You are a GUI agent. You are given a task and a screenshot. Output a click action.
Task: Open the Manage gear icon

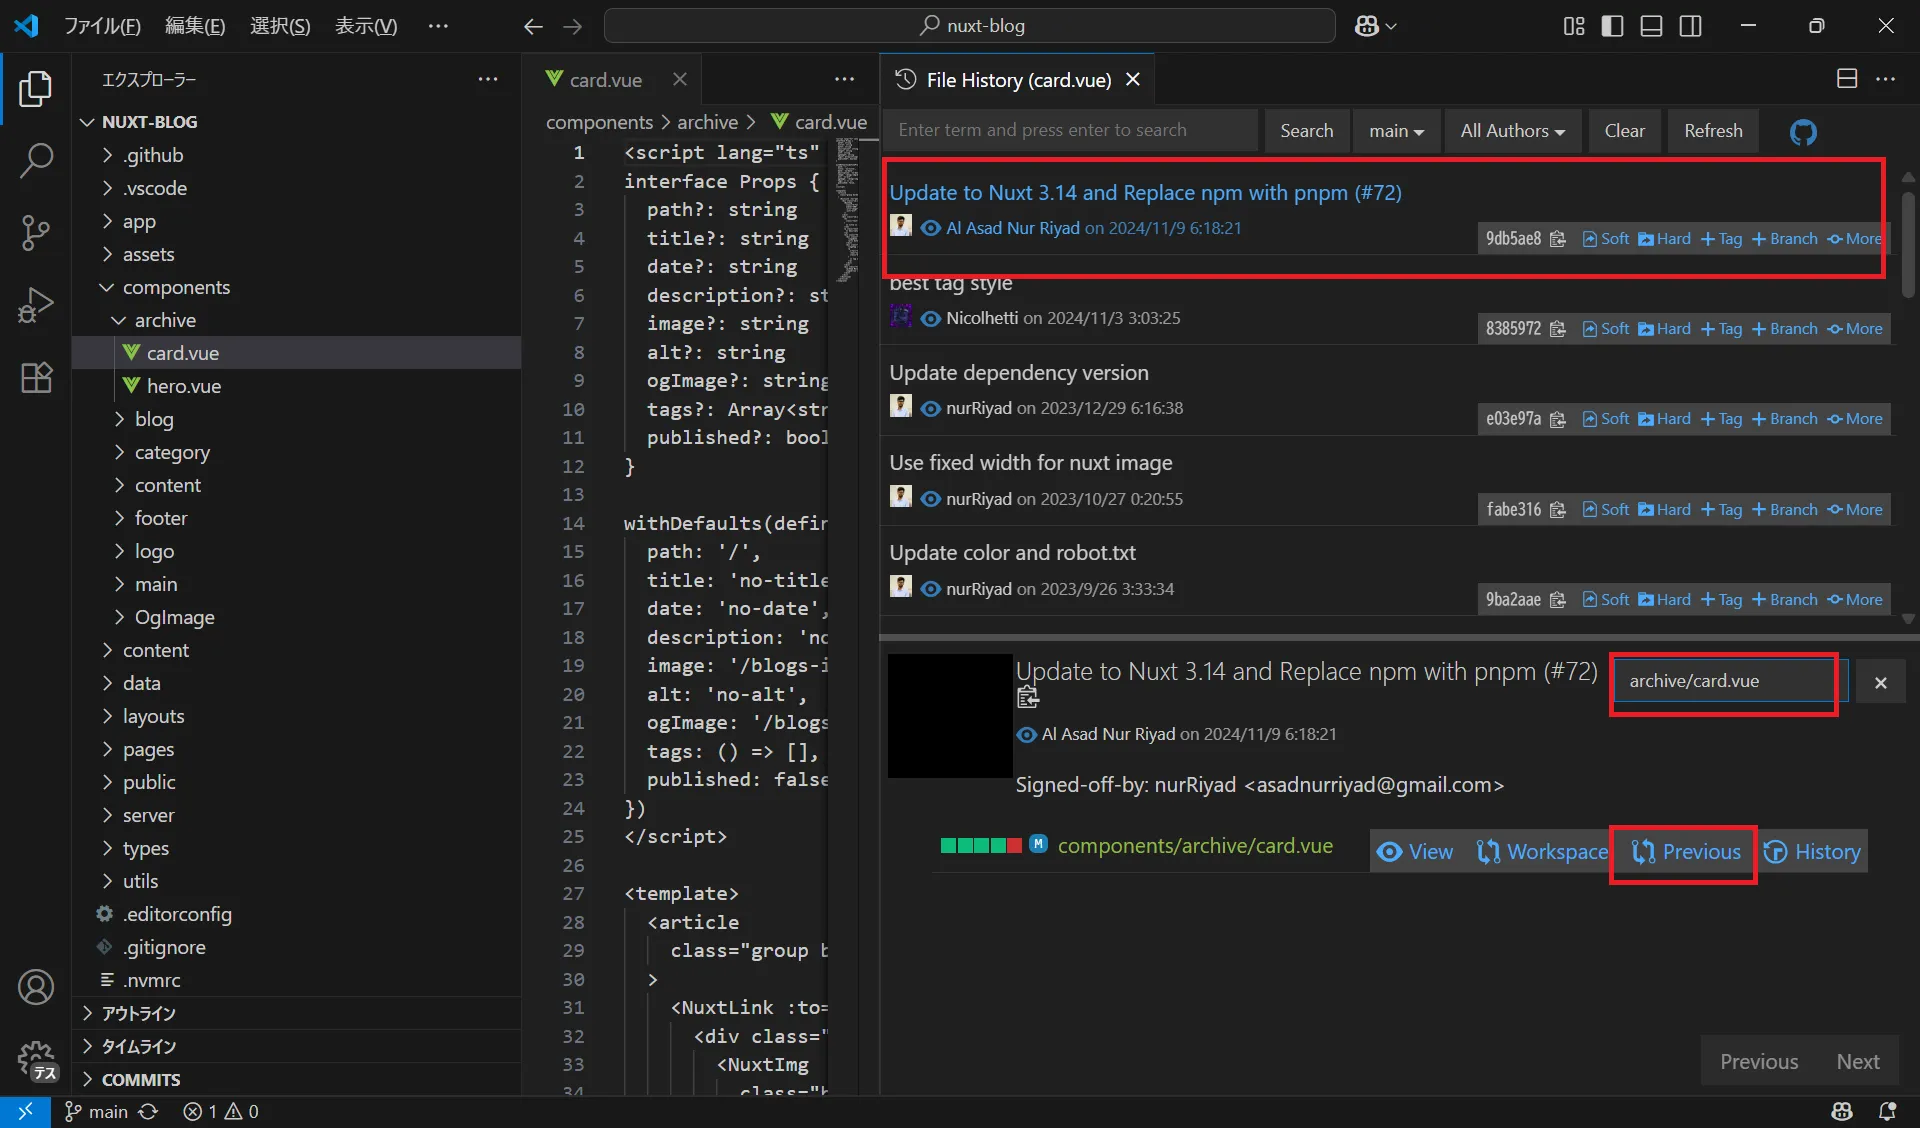click(36, 1059)
